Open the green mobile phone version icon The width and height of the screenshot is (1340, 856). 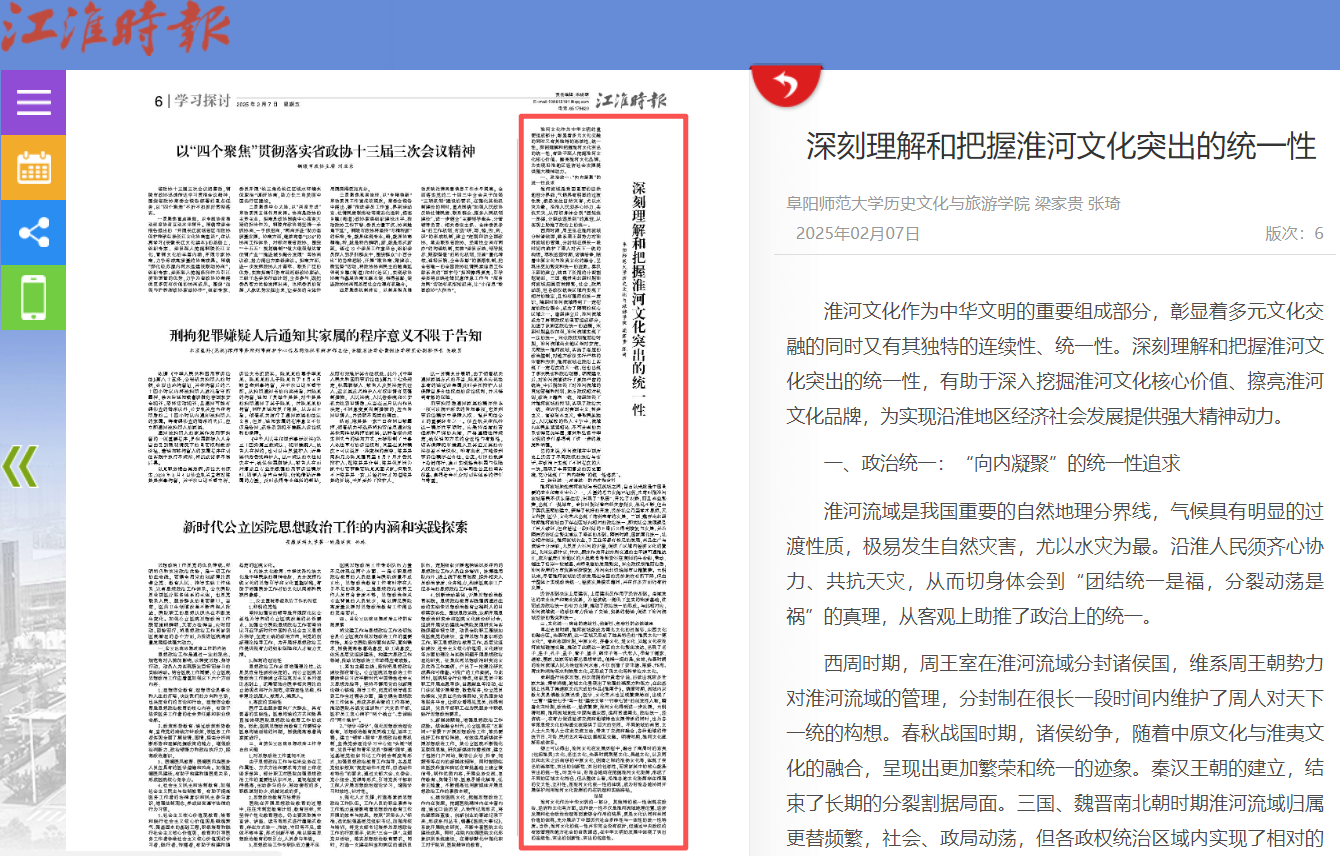pos(33,297)
